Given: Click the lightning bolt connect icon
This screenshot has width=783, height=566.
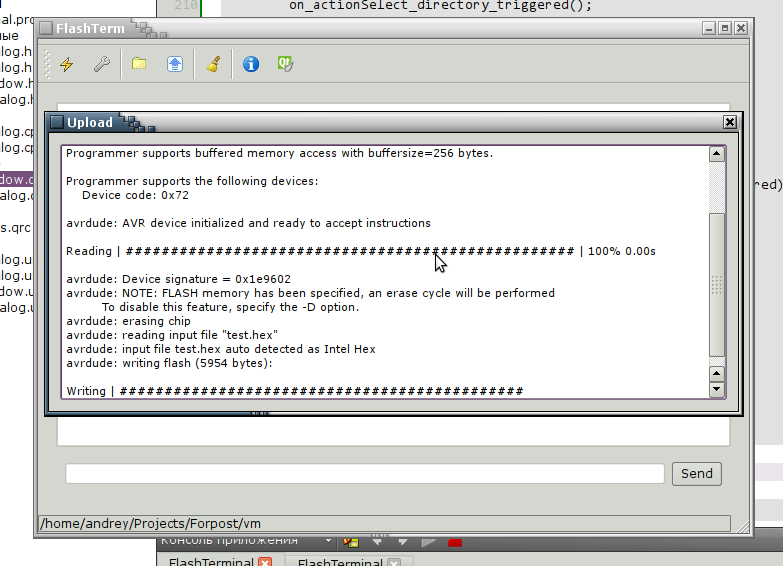Looking at the screenshot, I should click(x=67, y=64).
